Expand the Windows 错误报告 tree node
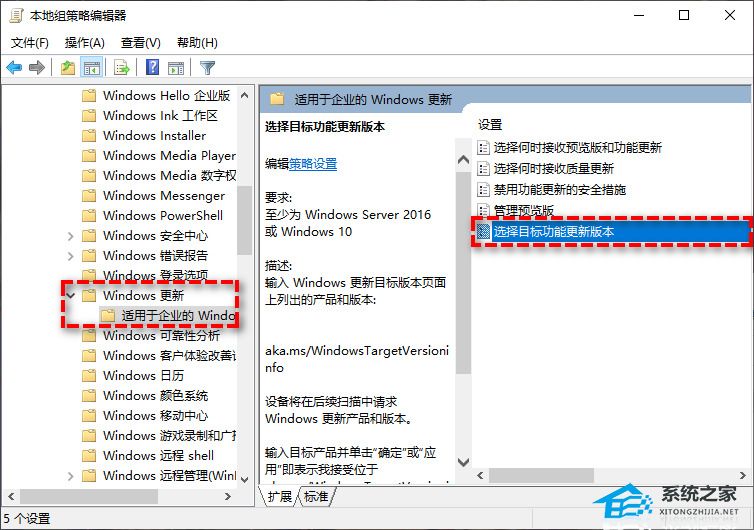This screenshot has height=530, width=754. coord(71,256)
